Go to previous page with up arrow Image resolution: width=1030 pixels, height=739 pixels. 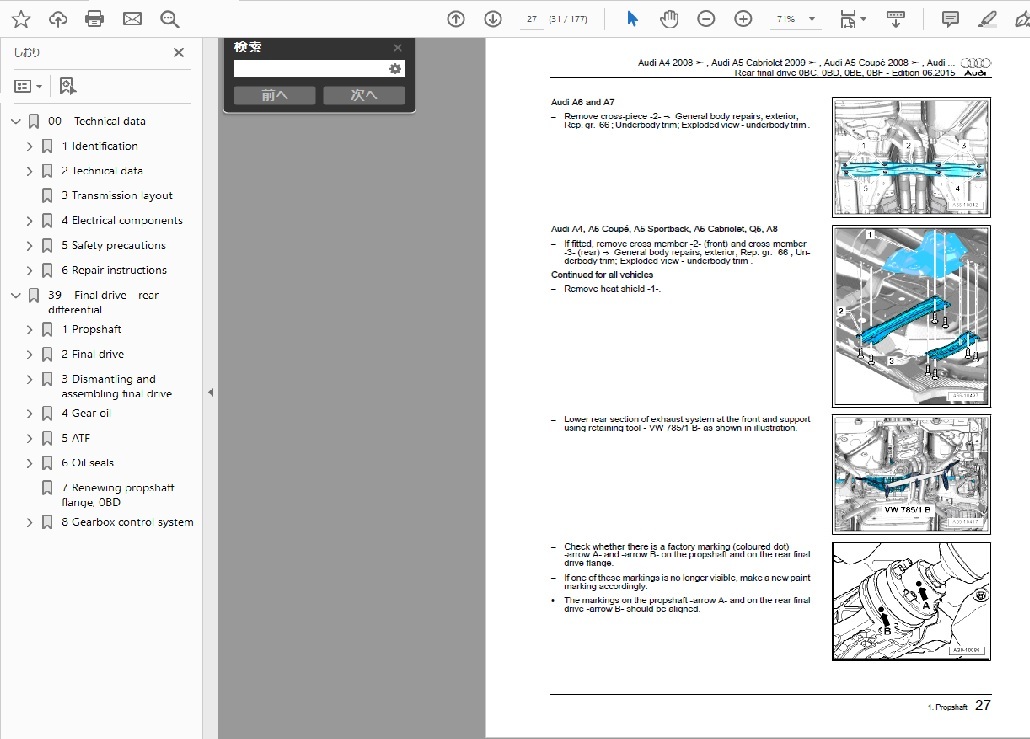point(455,19)
